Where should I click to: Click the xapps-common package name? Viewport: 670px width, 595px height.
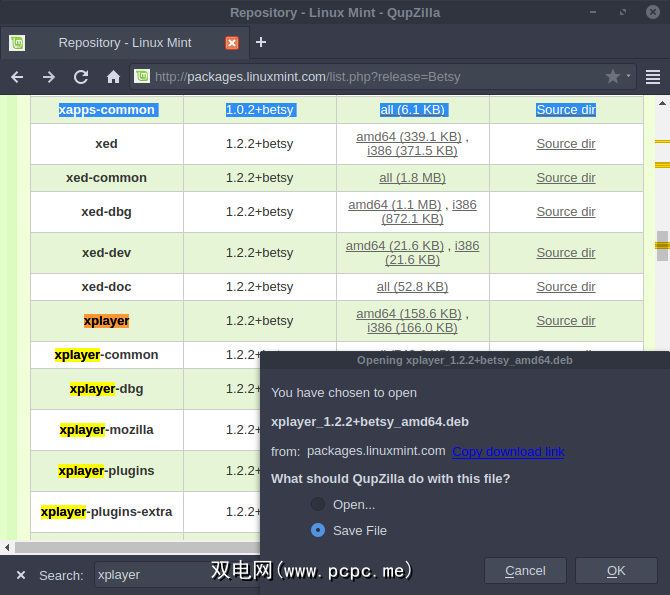106,110
